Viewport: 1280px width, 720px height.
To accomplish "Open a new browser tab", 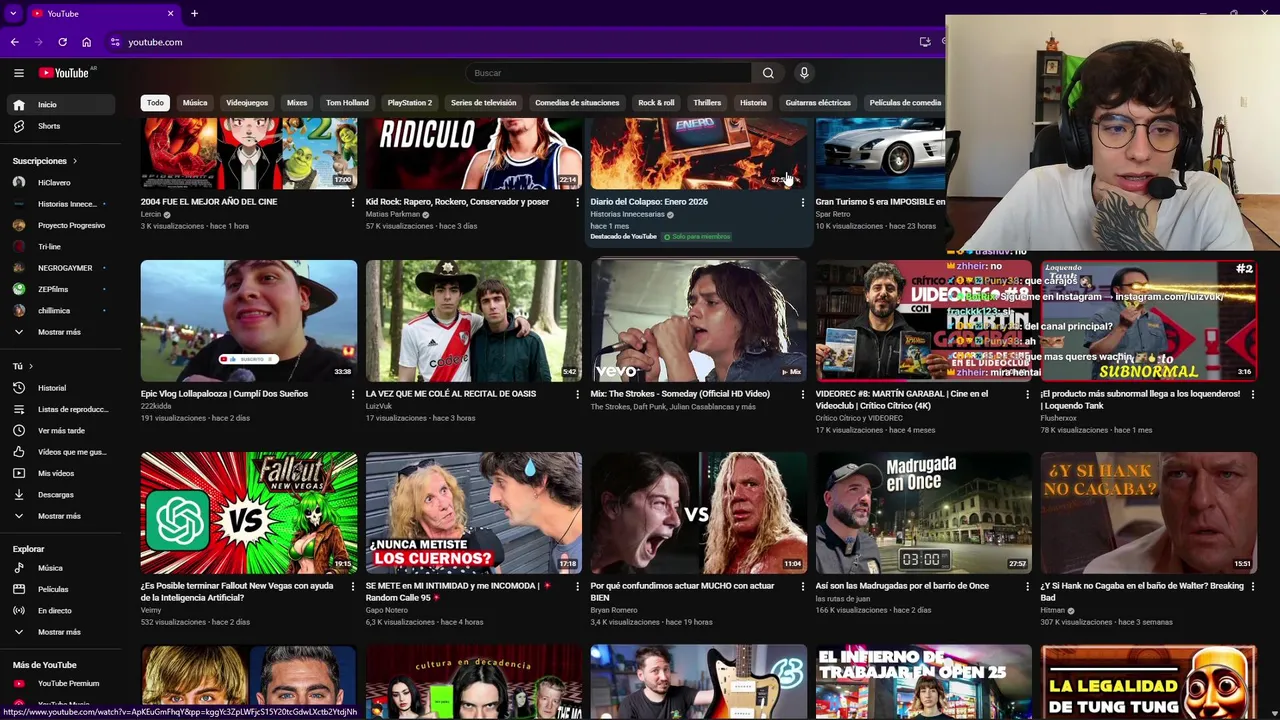I will tap(194, 13).
